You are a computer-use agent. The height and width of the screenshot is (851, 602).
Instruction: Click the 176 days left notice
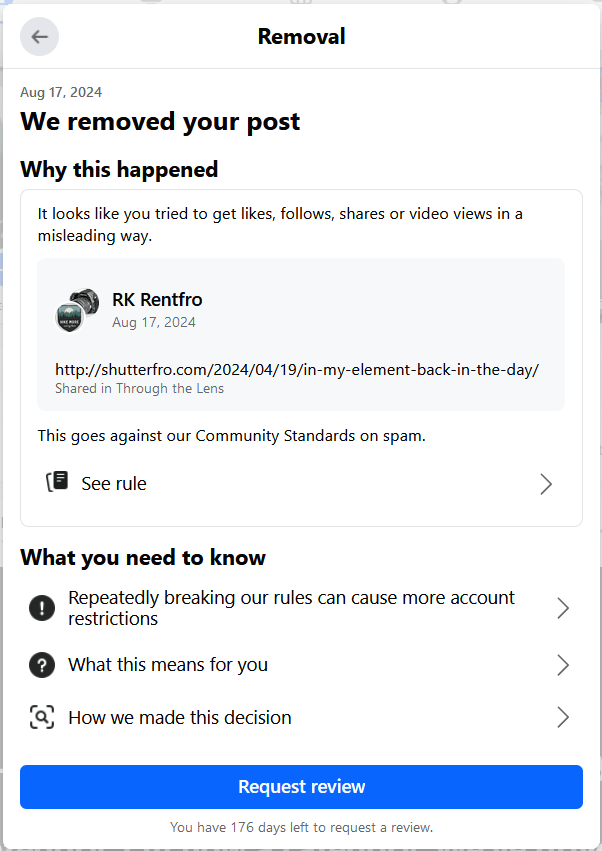(x=301, y=828)
